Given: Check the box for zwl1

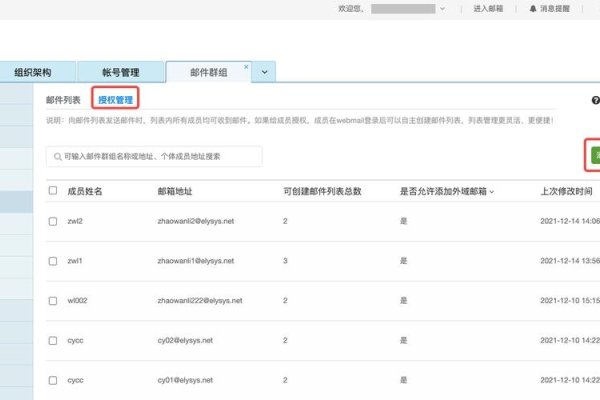Looking at the screenshot, I should [53, 261].
